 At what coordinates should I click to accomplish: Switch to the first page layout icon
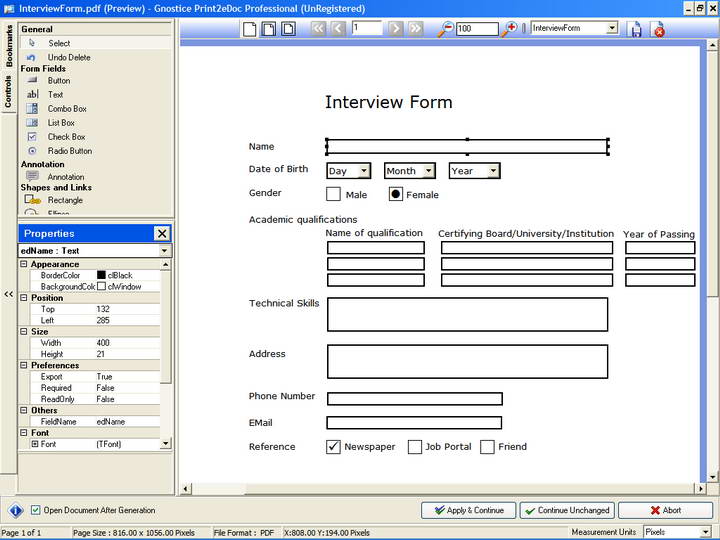[x=249, y=29]
